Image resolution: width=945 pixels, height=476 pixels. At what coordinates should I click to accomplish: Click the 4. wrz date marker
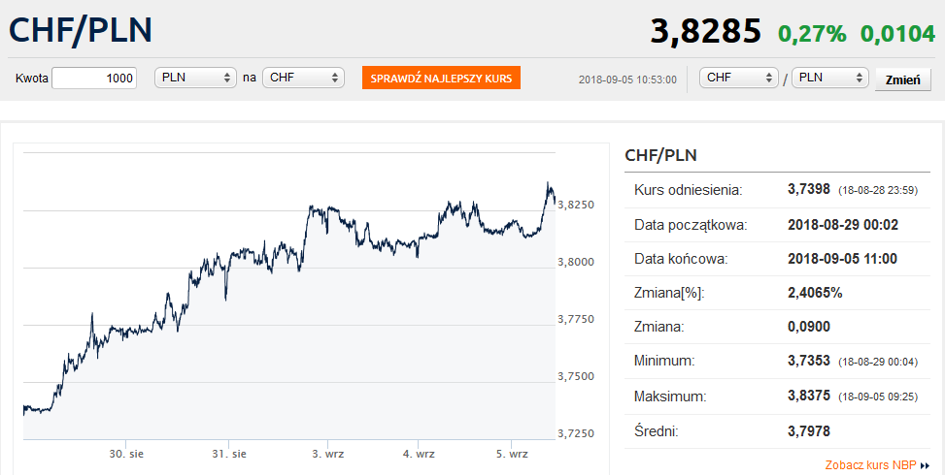418,454
